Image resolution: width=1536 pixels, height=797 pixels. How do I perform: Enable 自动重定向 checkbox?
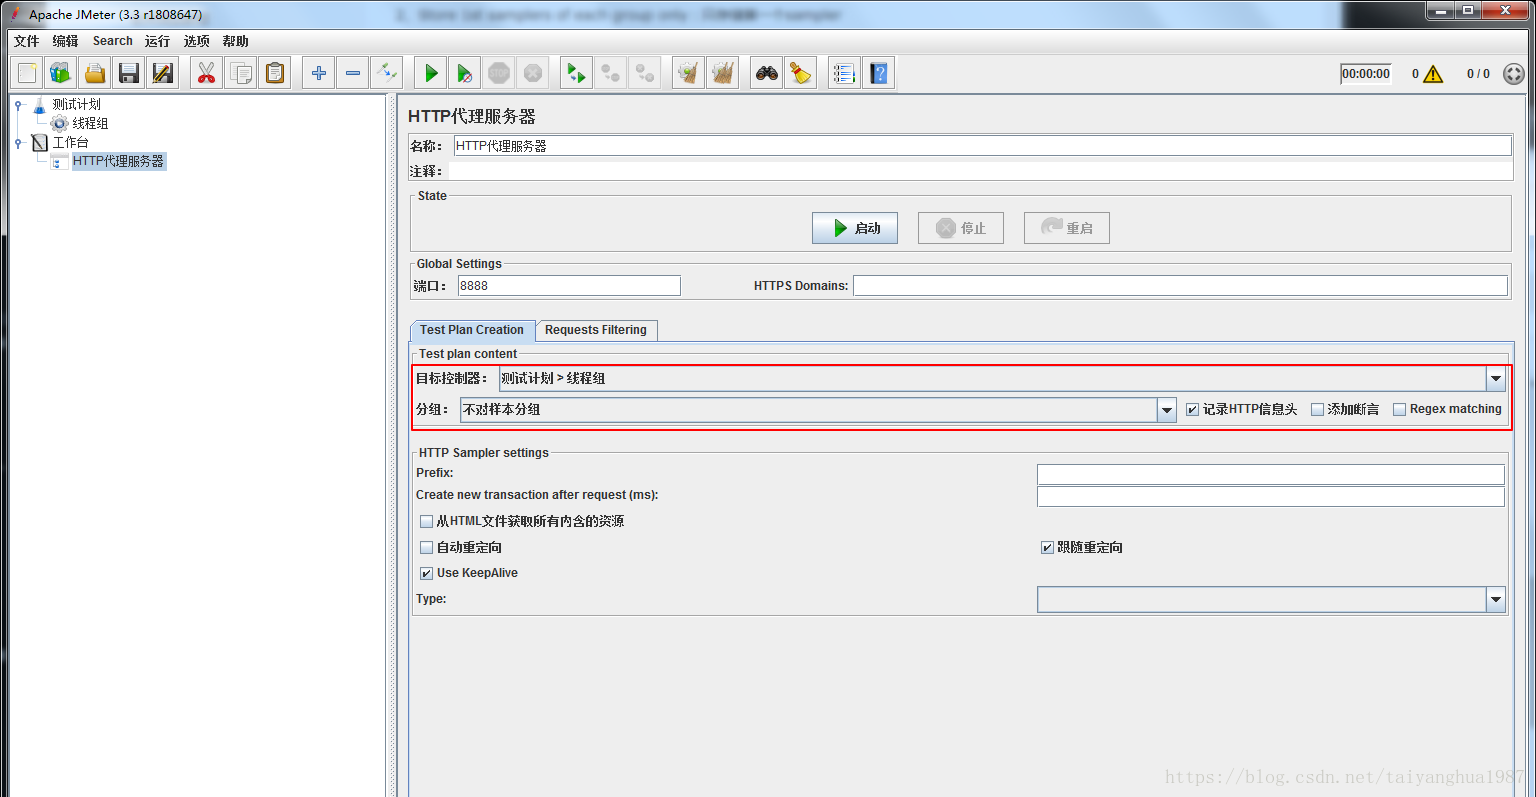pos(427,548)
